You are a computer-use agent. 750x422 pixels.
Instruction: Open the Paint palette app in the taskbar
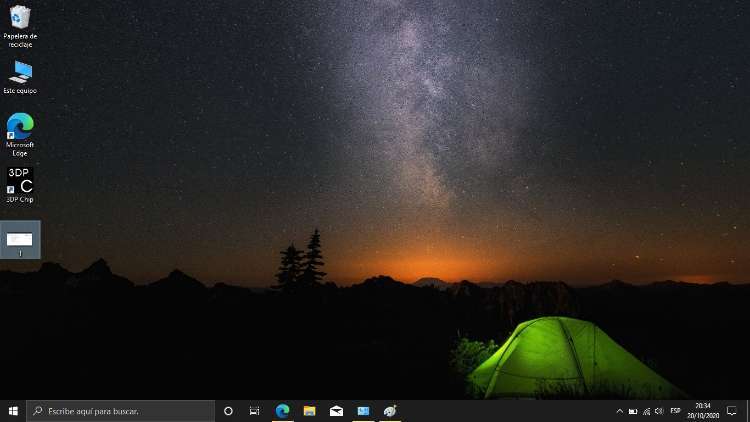391,411
